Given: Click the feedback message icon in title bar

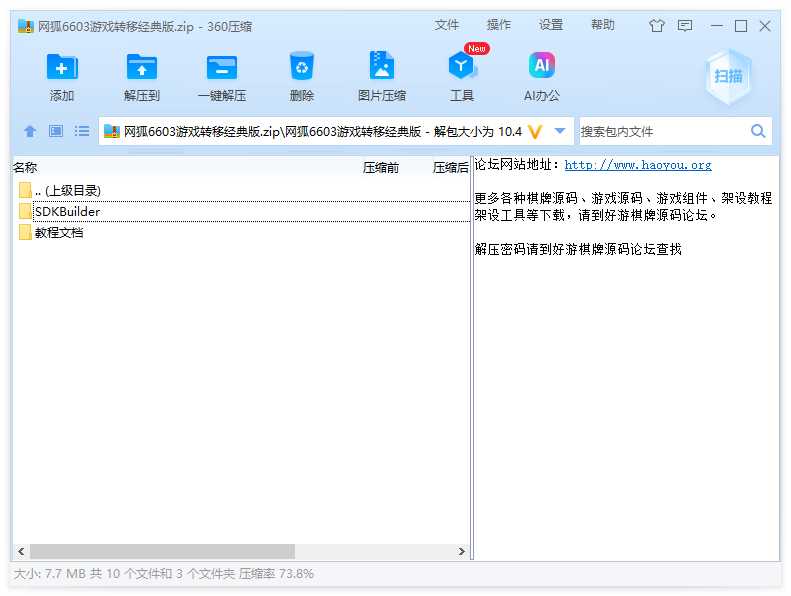Looking at the screenshot, I should [685, 25].
